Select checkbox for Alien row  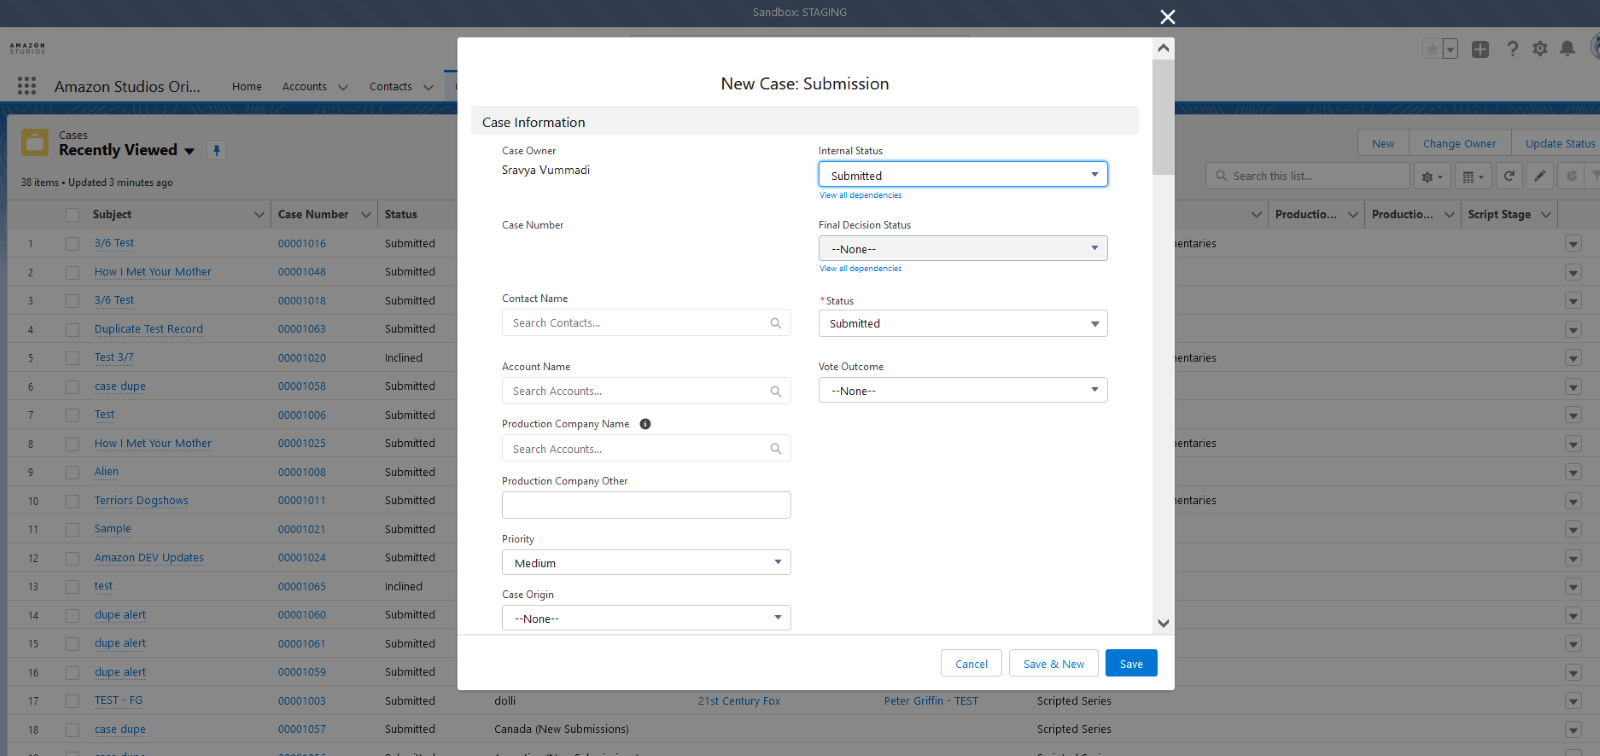(x=72, y=472)
